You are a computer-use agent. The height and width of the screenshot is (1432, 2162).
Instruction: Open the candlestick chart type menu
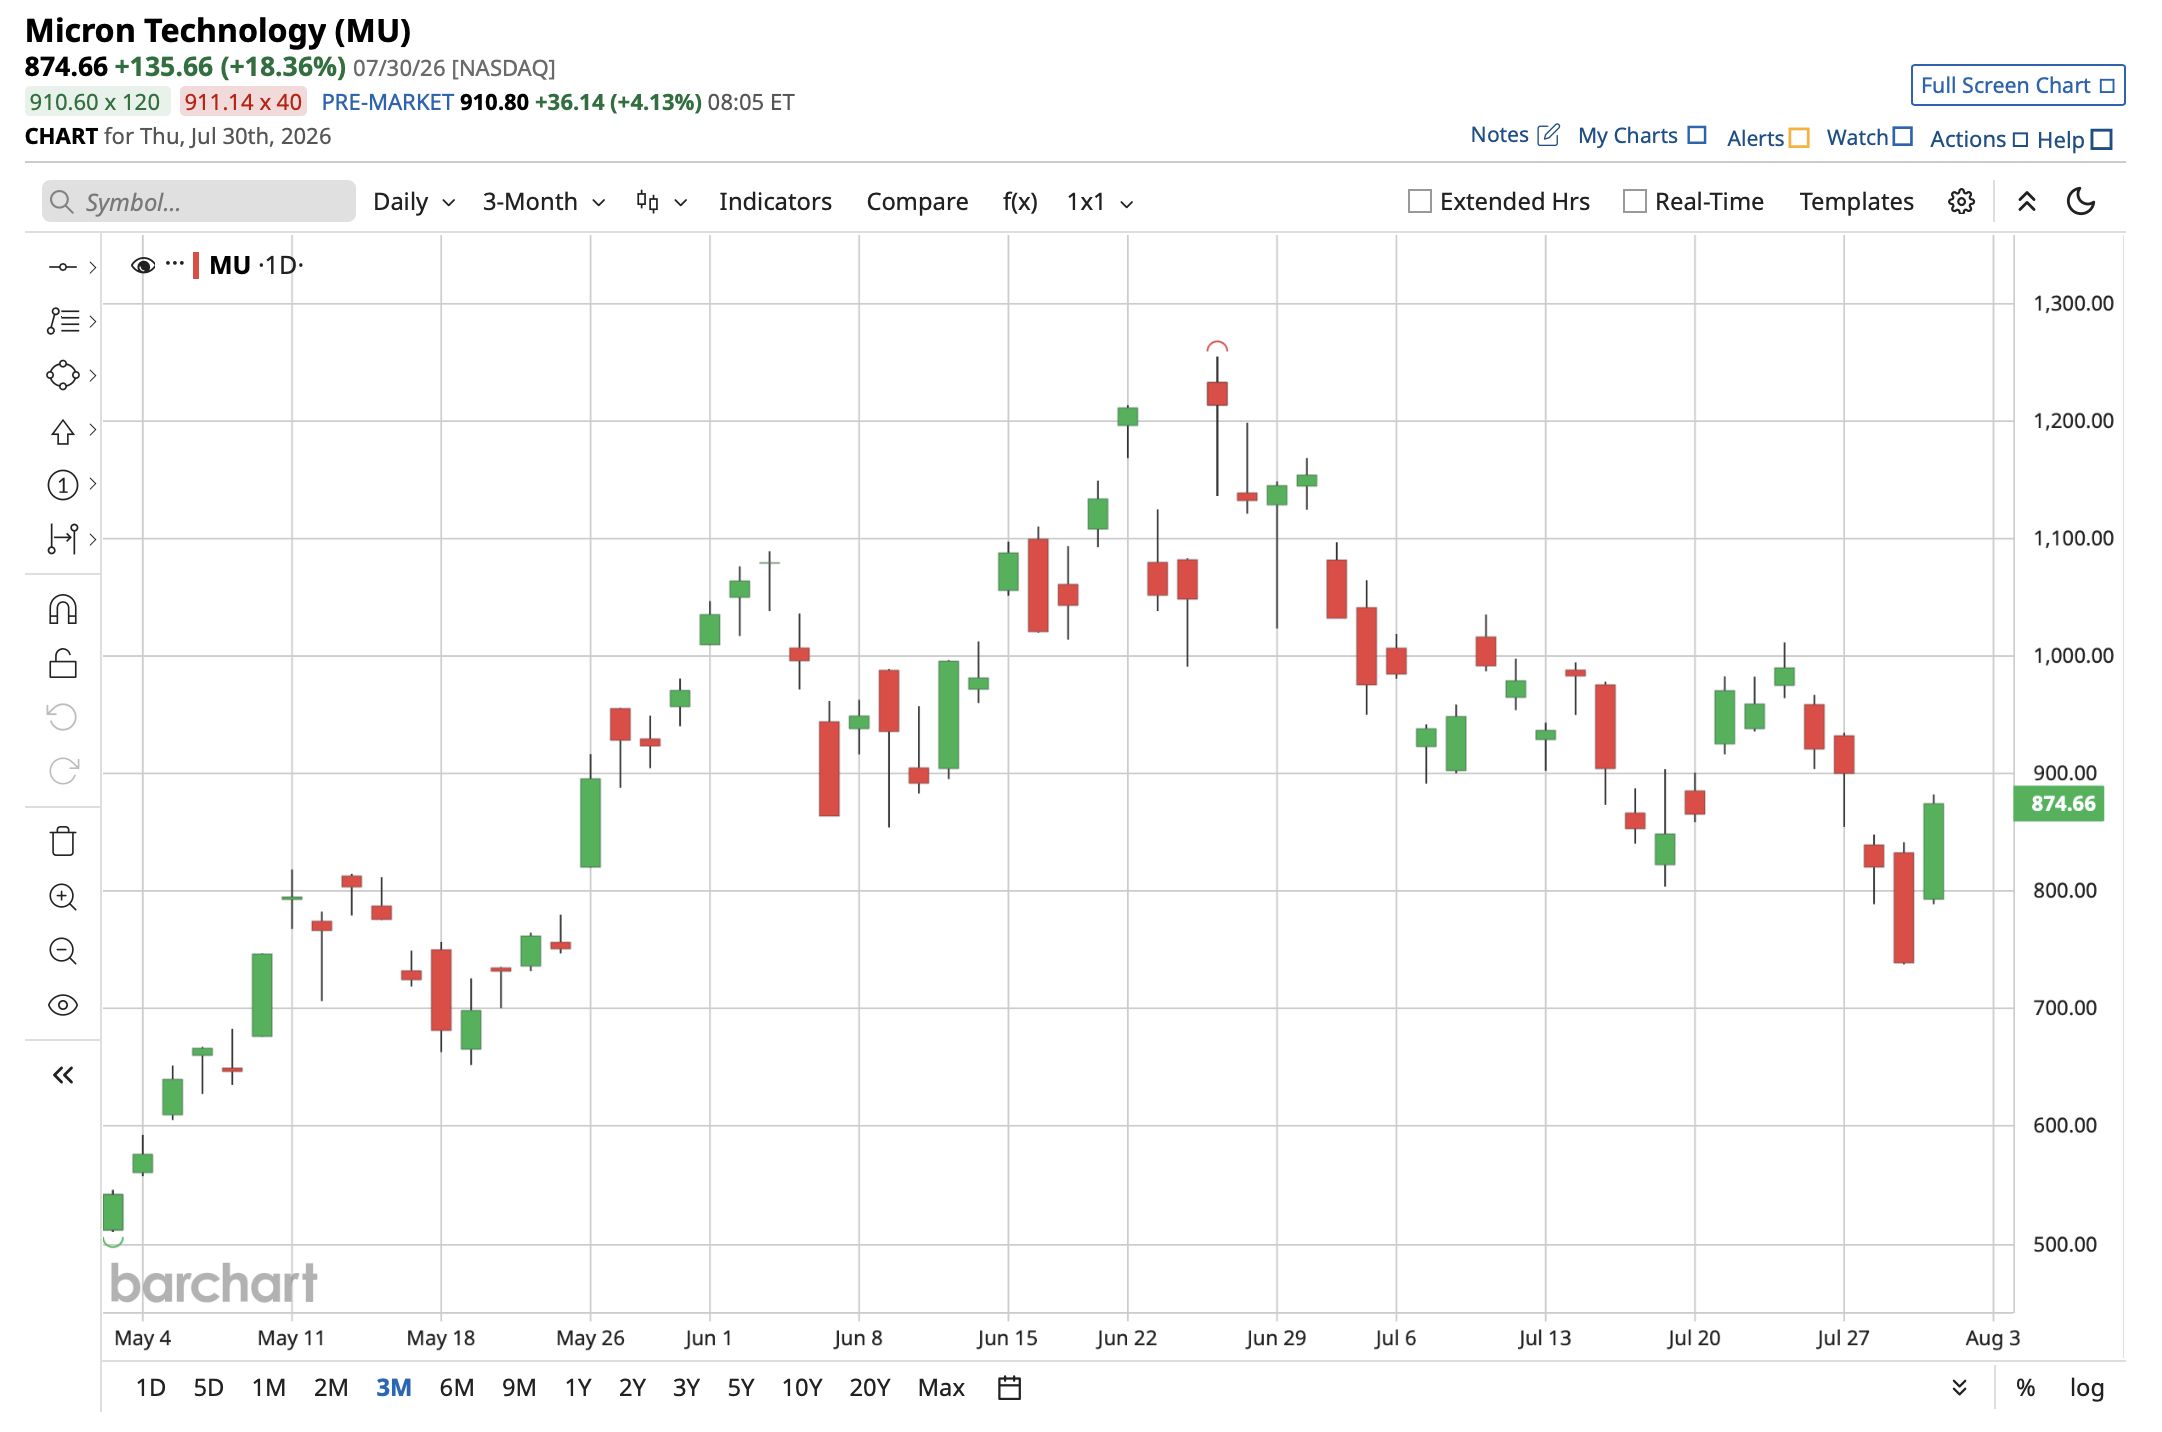[x=661, y=202]
